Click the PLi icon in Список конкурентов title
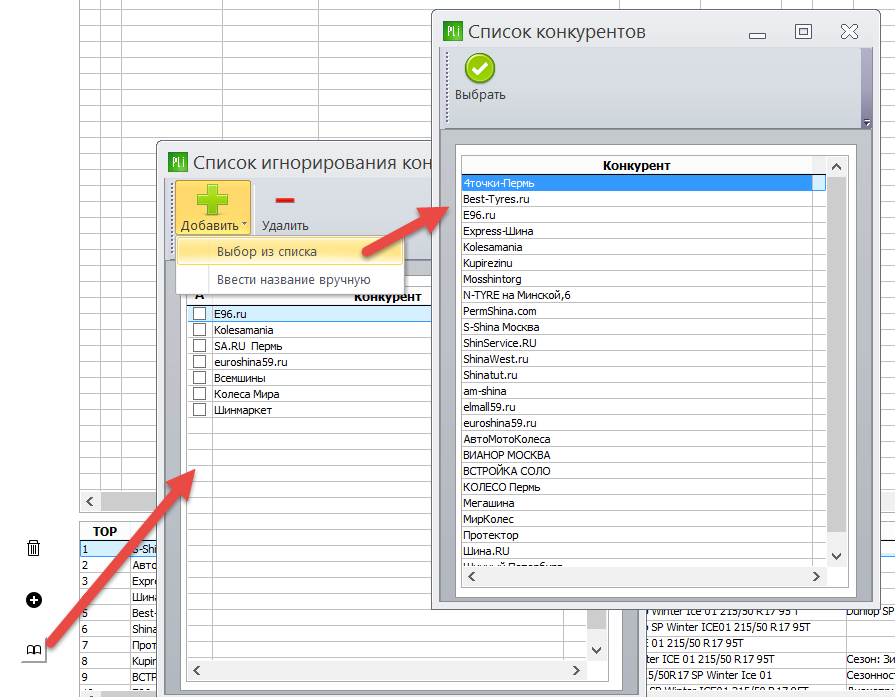 point(453,31)
